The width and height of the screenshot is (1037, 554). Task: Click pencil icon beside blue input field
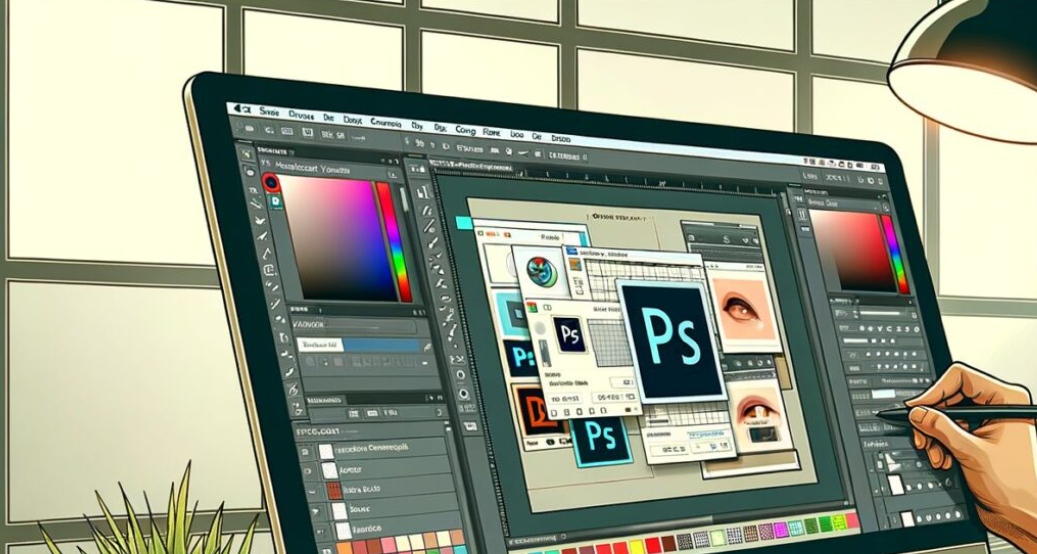tap(427, 346)
